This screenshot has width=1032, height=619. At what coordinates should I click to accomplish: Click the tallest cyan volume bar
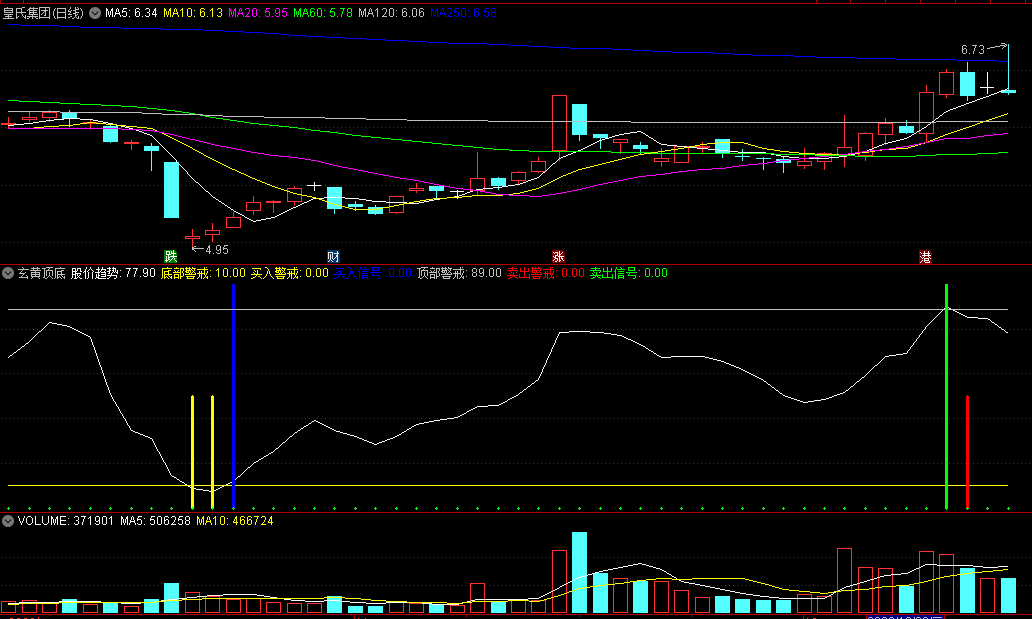pyautogui.click(x=579, y=573)
